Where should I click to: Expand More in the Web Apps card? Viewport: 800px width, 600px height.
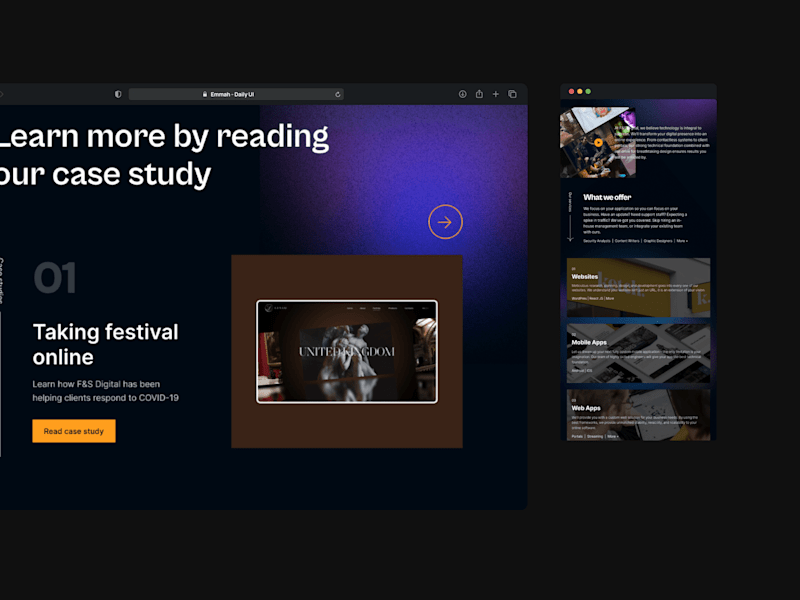coord(613,437)
